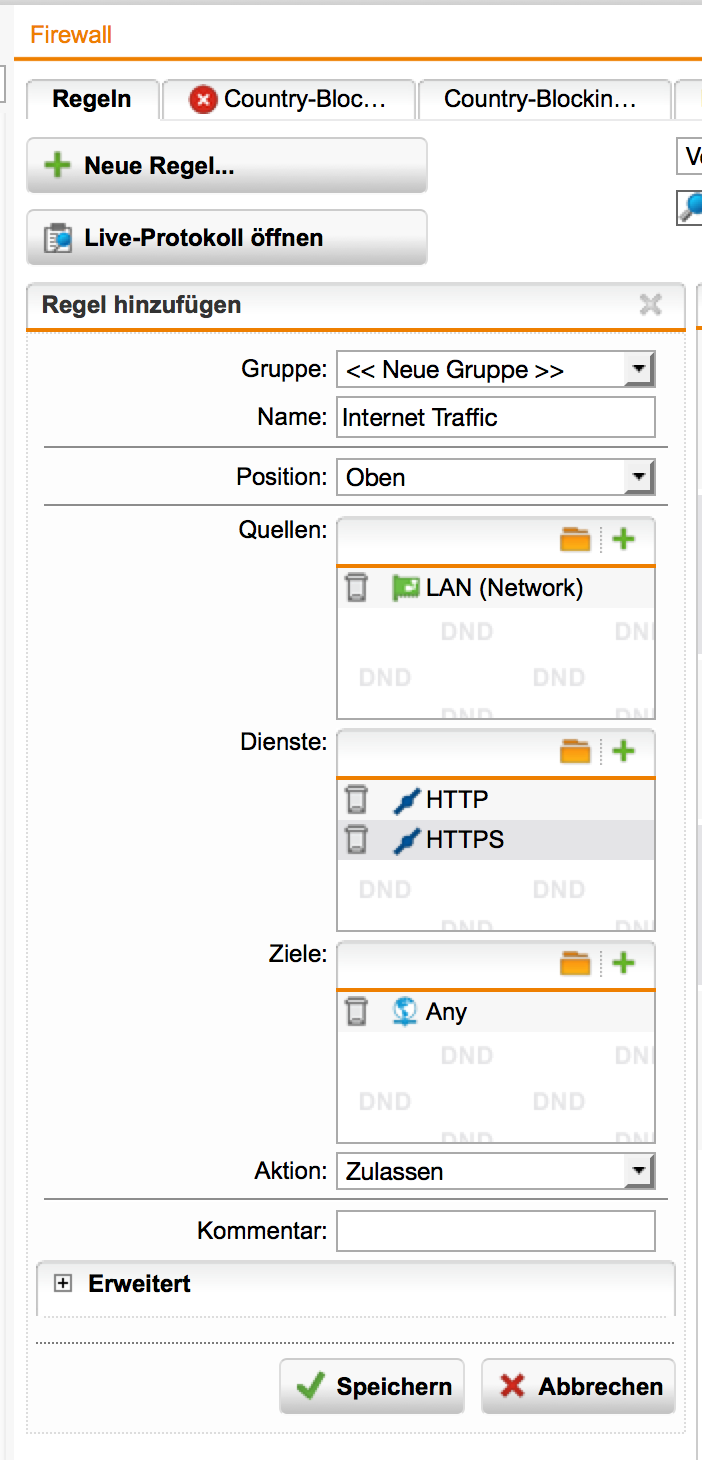Open the Dienste folder browser icon
Viewport: 702px width, 1460px height.
(575, 751)
